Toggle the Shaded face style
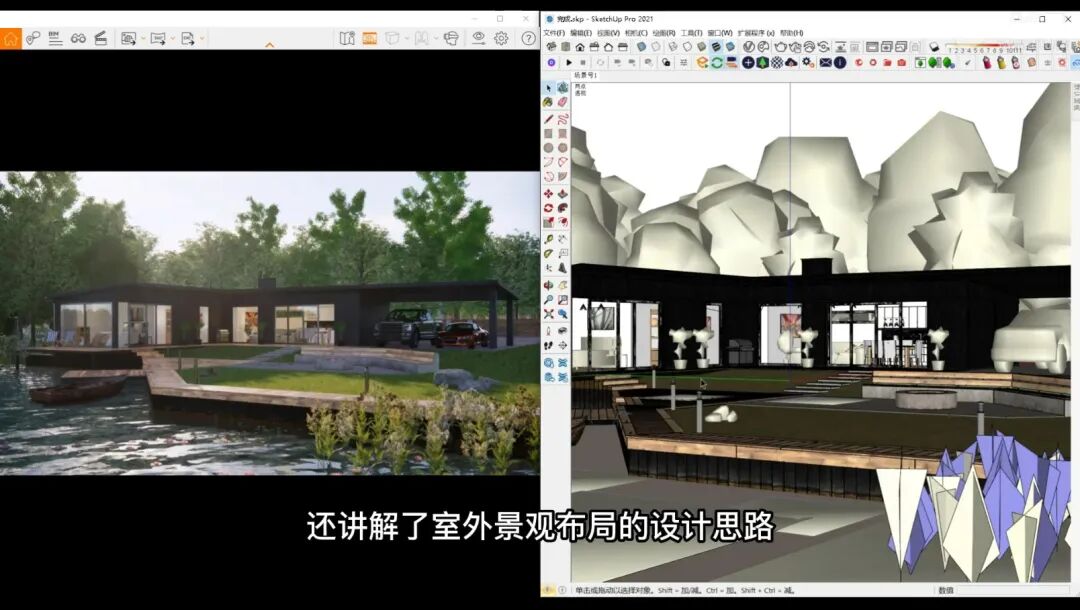The image size is (1080, 610). [x=701, y=47]
